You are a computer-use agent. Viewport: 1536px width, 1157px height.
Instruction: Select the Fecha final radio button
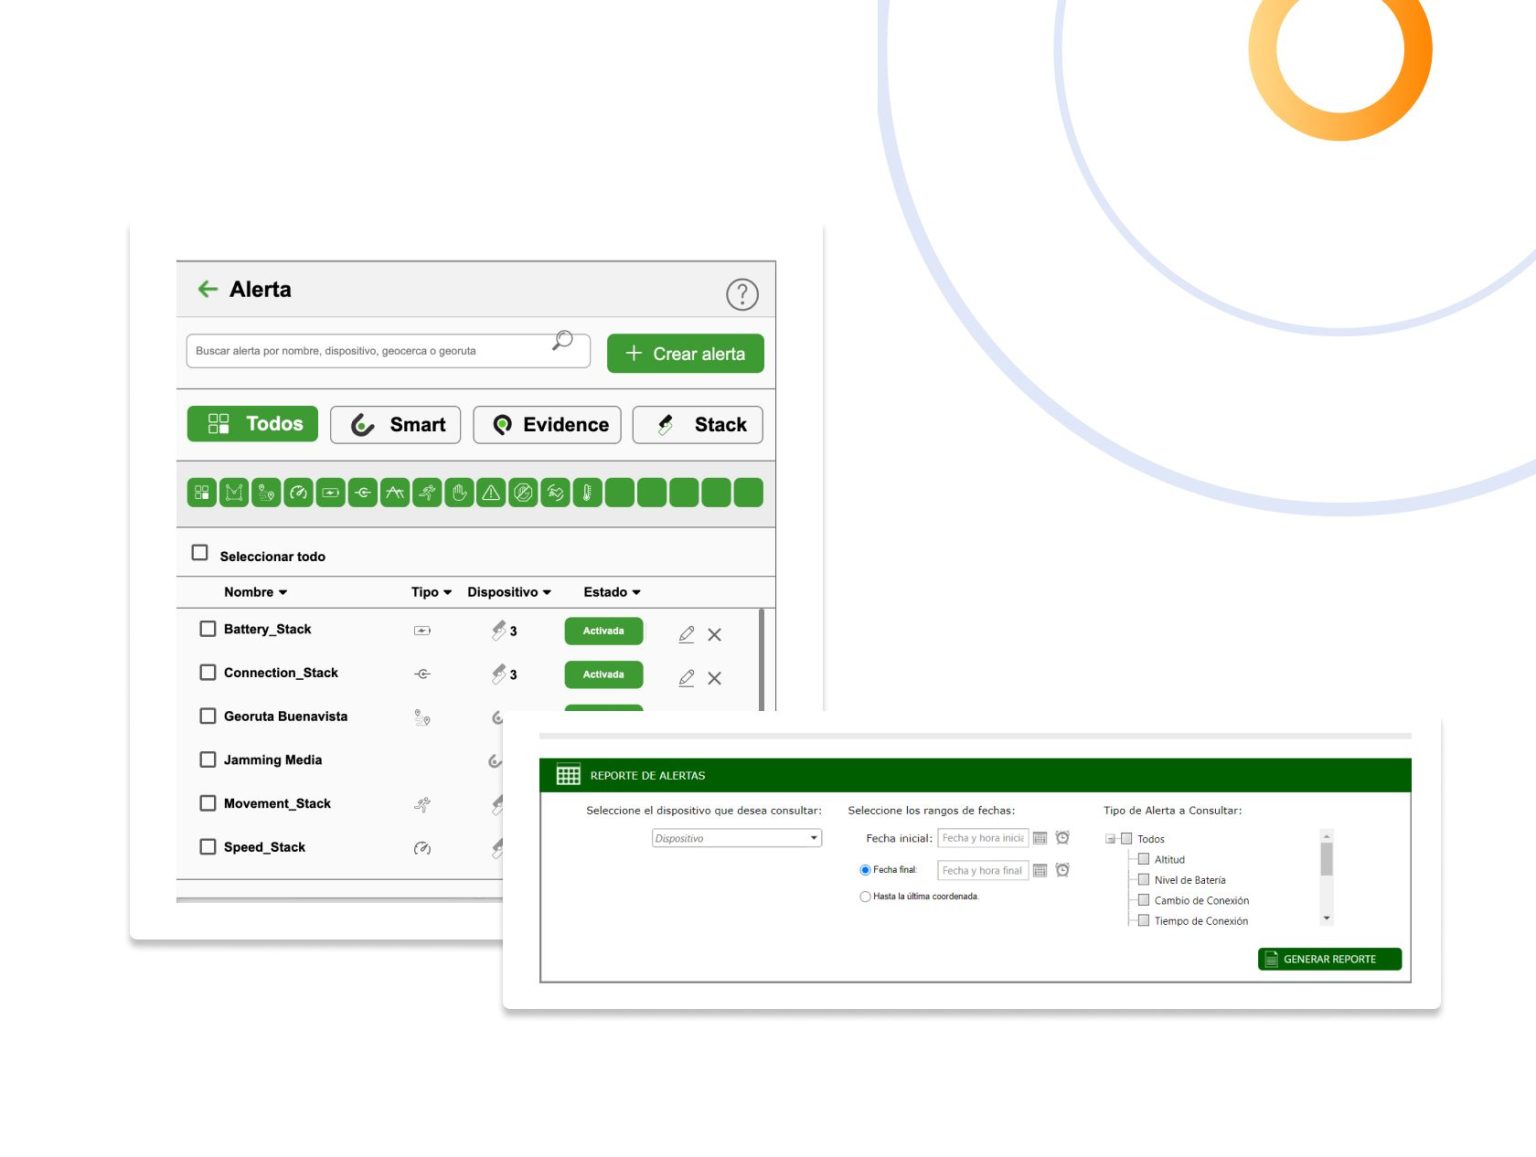tap(865, 870)
